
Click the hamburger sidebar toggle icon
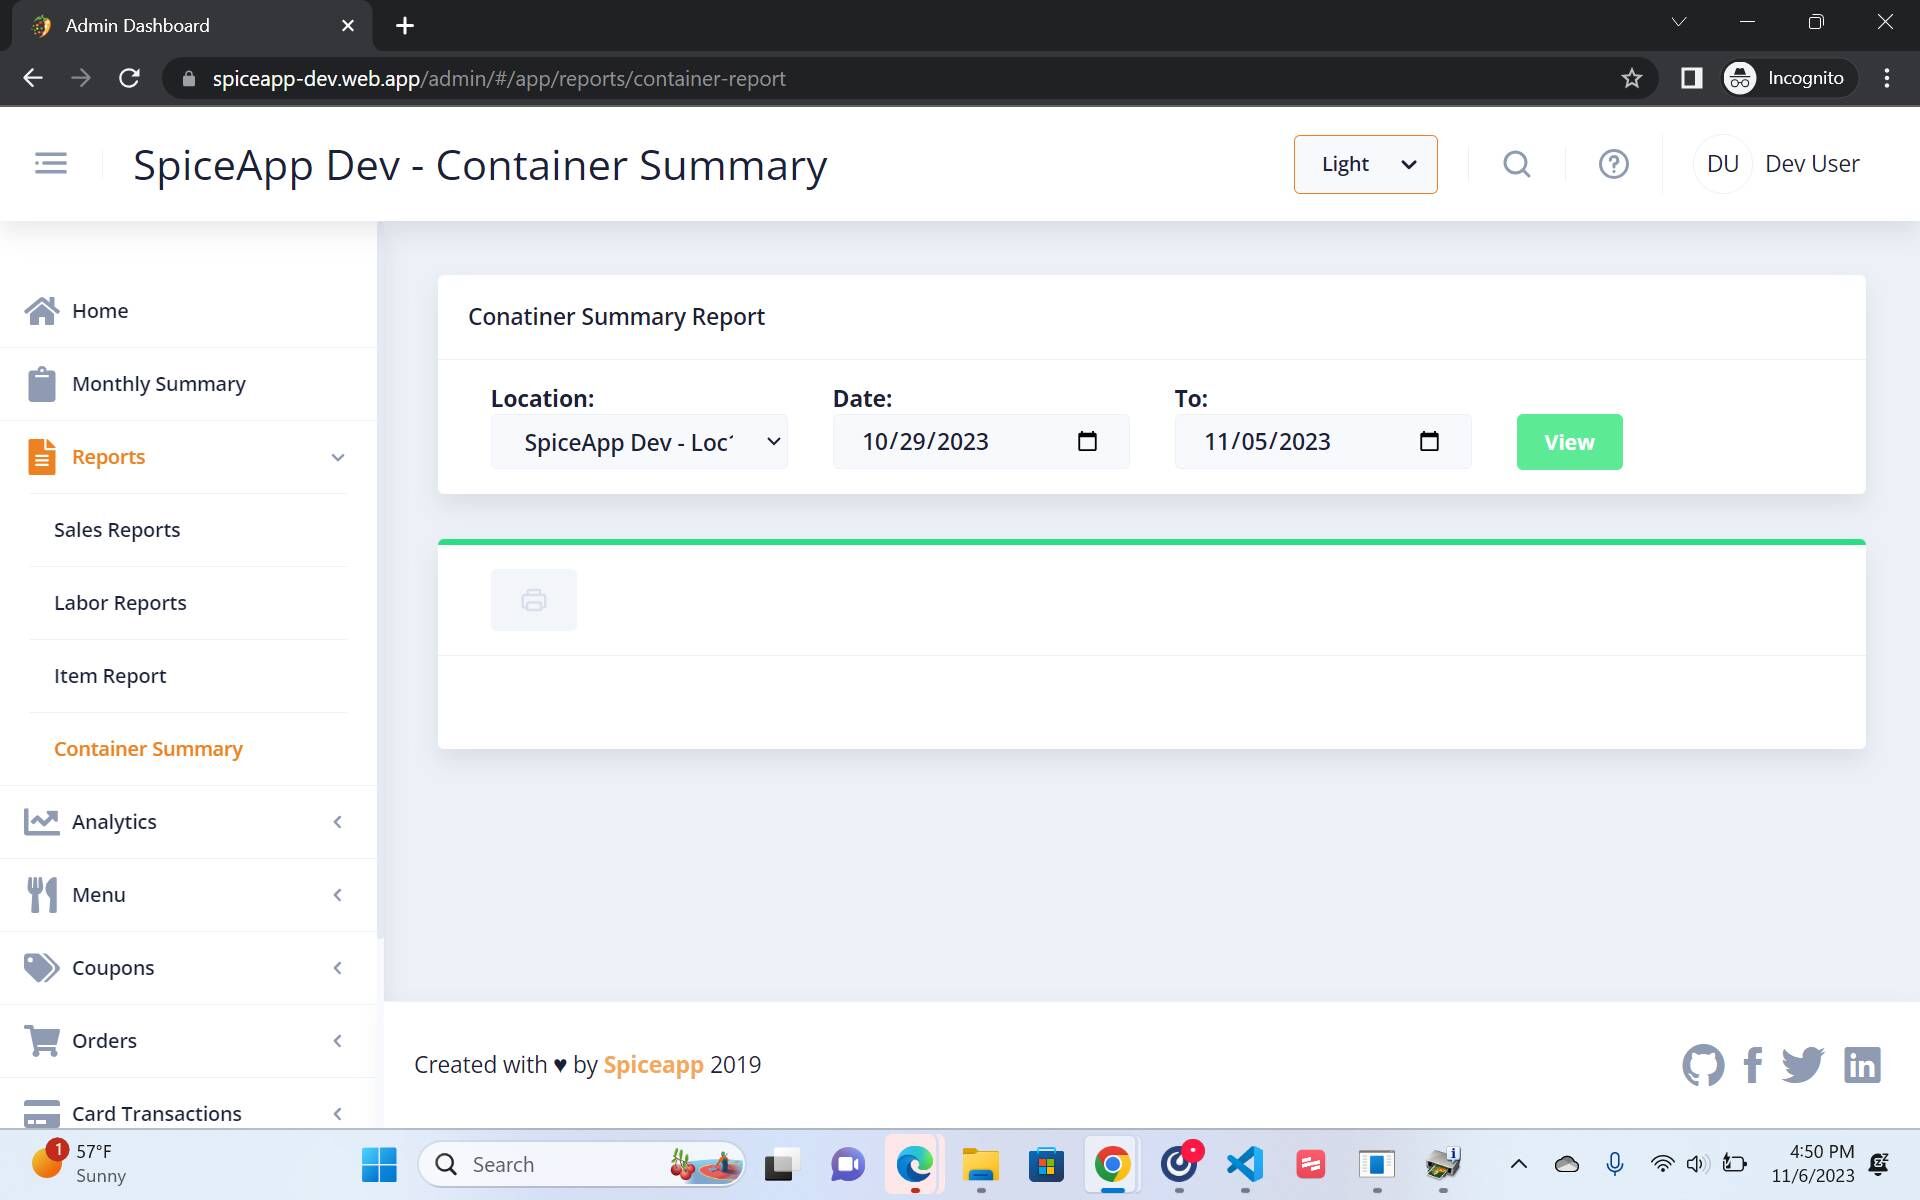pos(50,163)
